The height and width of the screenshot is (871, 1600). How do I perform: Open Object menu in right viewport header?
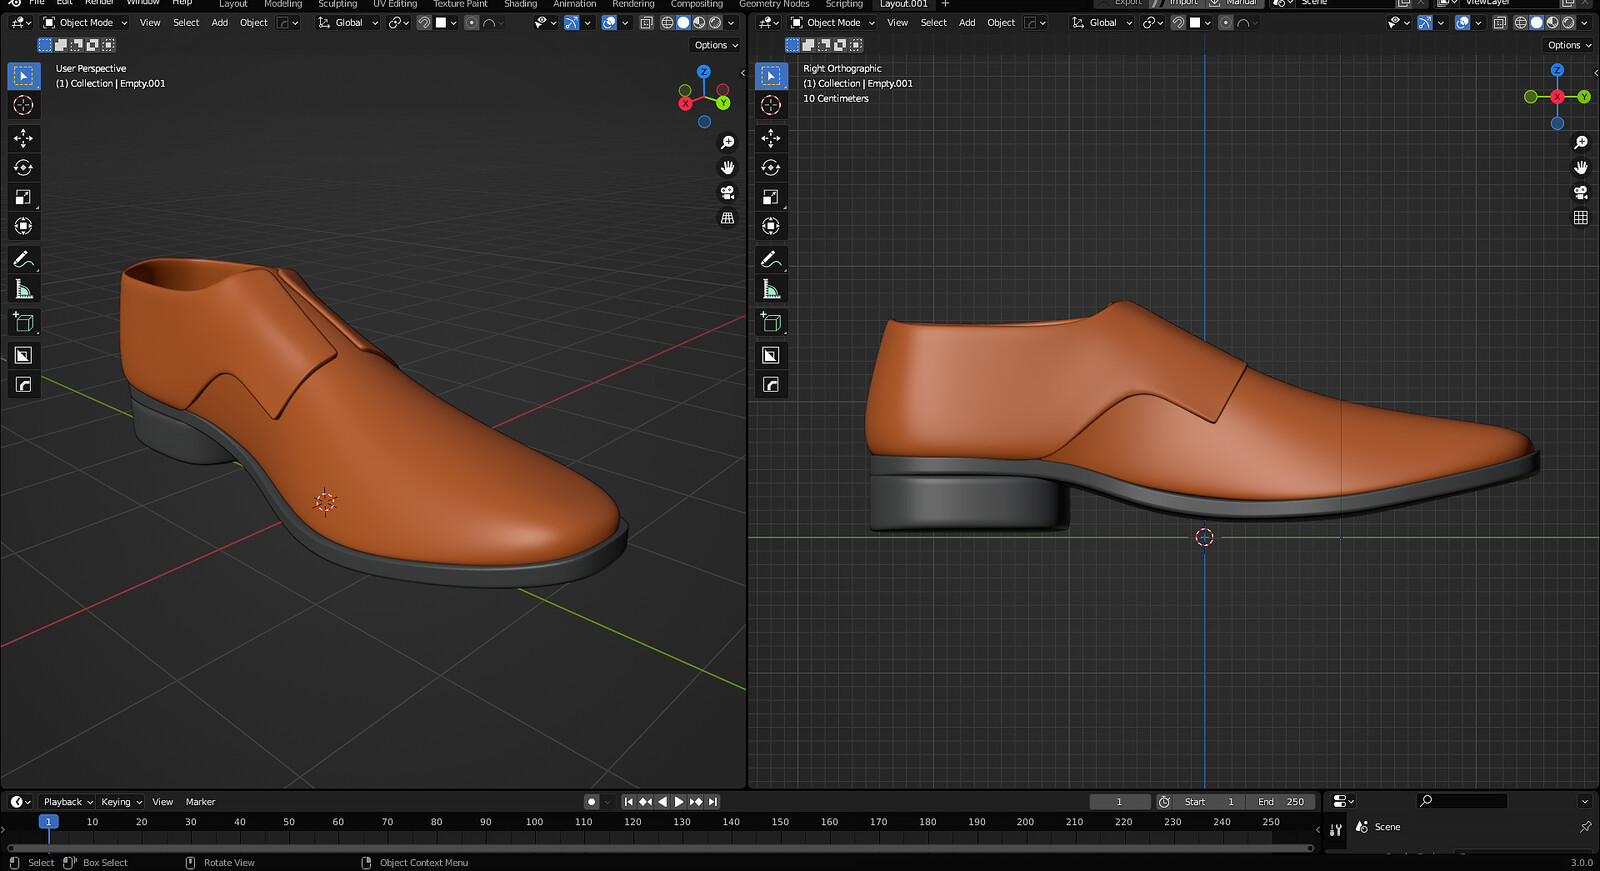[x=1001, y=23]
